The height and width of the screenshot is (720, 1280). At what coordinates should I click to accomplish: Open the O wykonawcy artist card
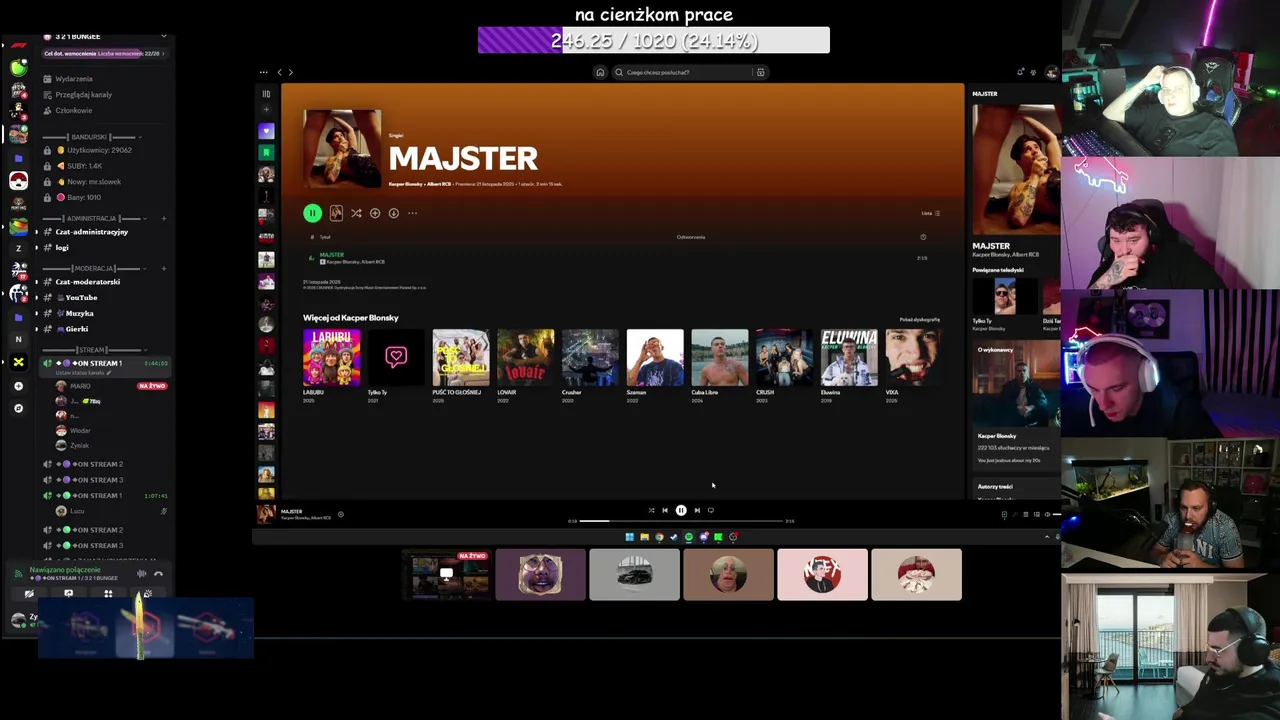point(1016,405)
